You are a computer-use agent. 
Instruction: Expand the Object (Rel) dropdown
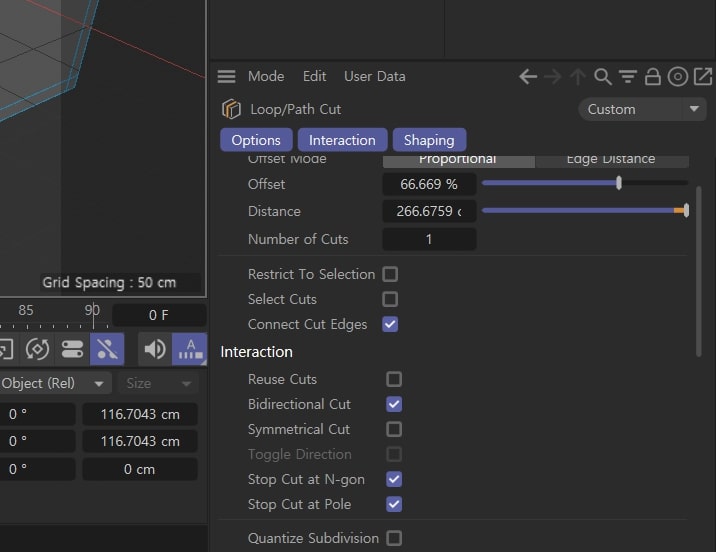click(55, 384)
